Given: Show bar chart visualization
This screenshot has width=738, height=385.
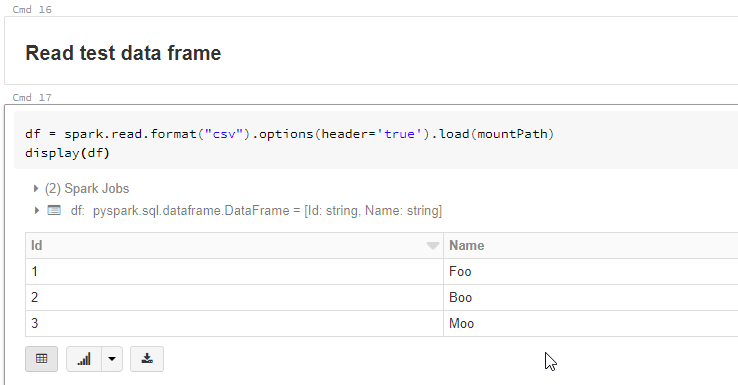Looking at the screenshot, I should pos(84,359).
